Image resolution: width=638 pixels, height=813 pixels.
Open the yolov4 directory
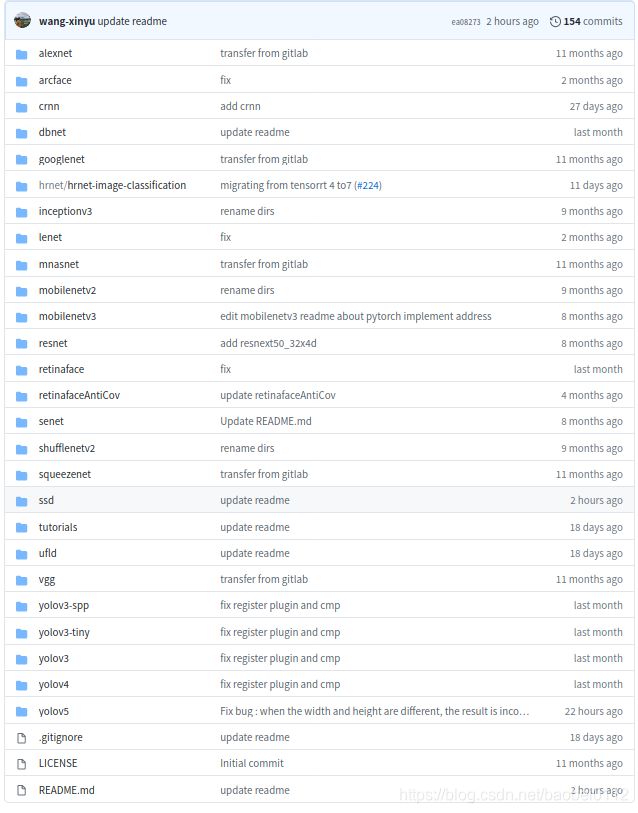[53, 684]
